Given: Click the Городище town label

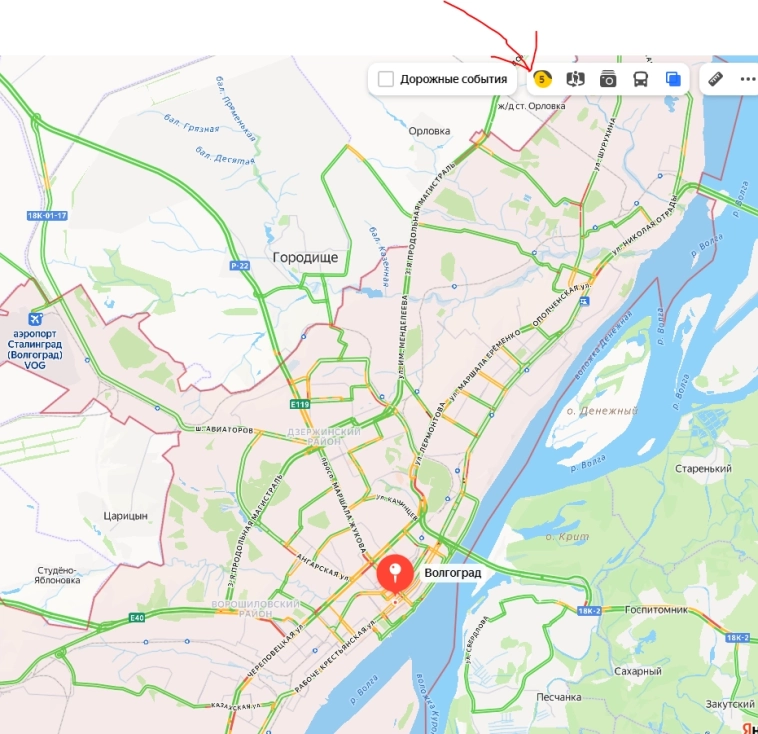Looking at the screenshot, I should pos(305,257).
